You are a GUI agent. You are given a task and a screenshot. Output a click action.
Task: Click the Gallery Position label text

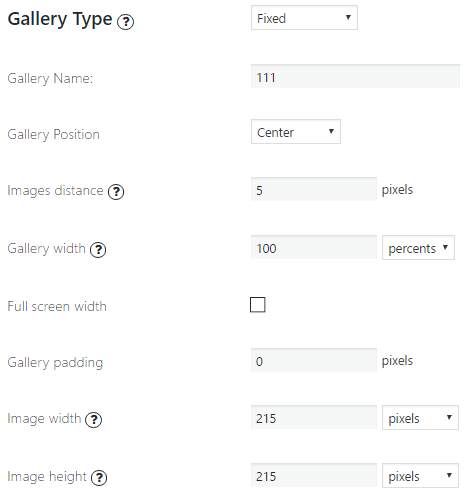(53, 135)
